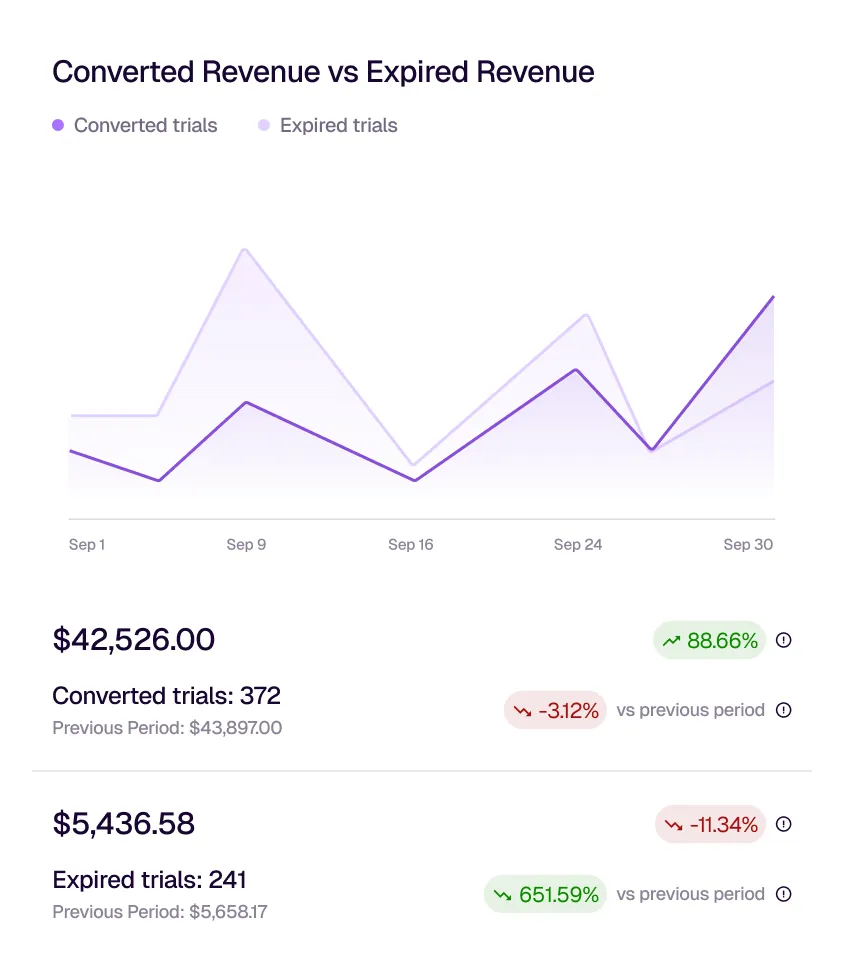The width and height of the screenshot is (844, 976).
Task: Open the -11.34% change badge for details
Action: (710, 824)
